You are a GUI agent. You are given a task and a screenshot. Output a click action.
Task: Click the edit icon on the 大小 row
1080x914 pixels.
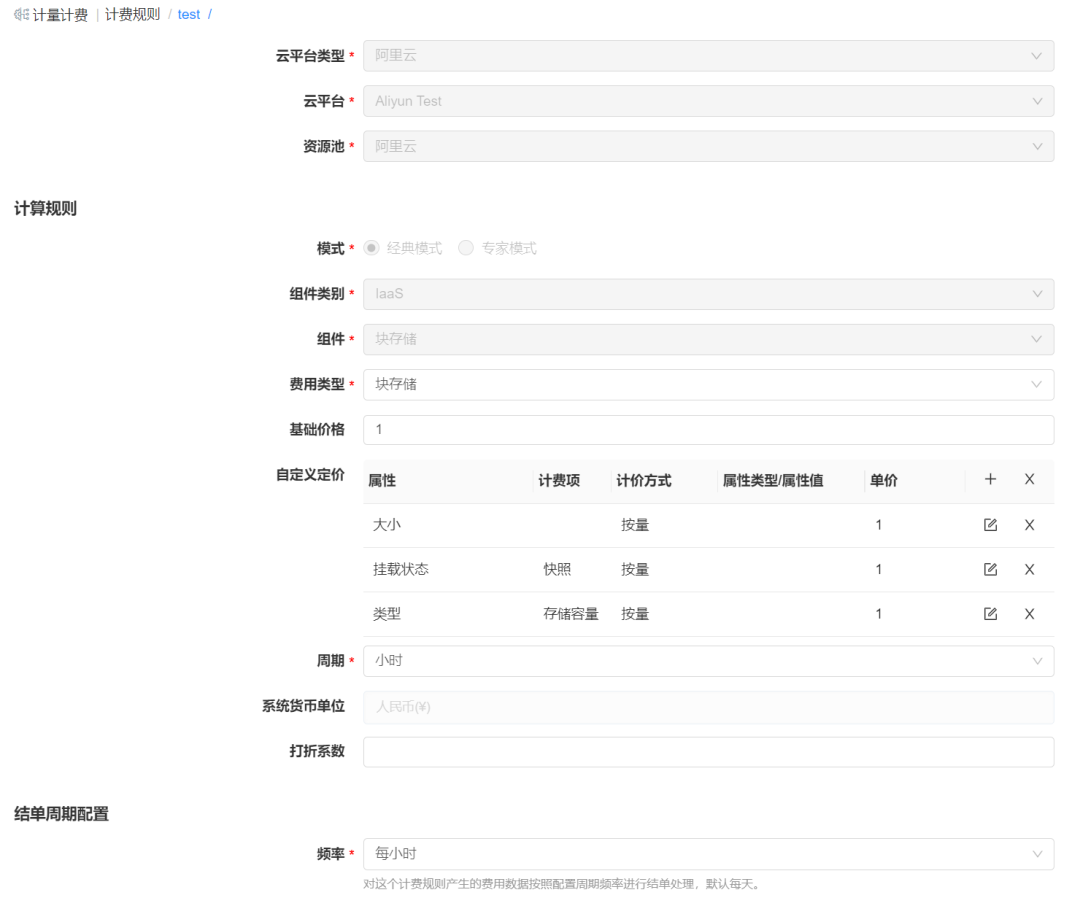[x=990, y=524]
